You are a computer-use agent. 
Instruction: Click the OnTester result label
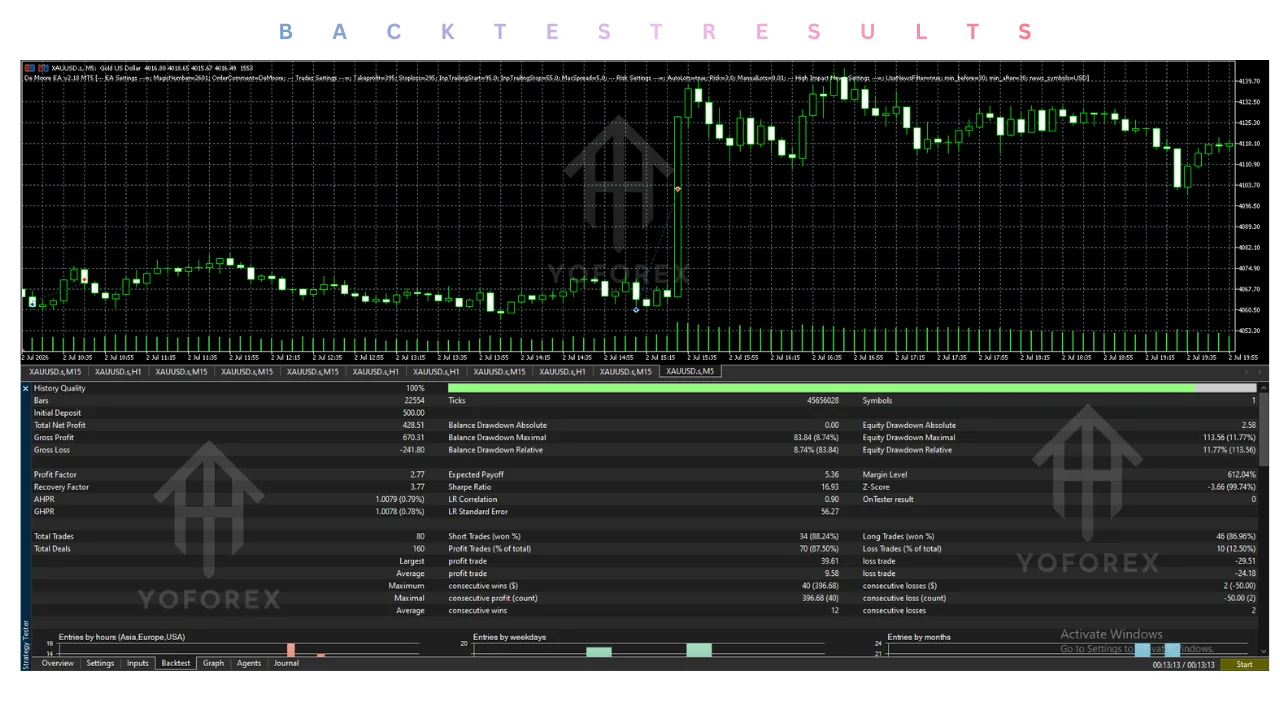coord(890,499)
